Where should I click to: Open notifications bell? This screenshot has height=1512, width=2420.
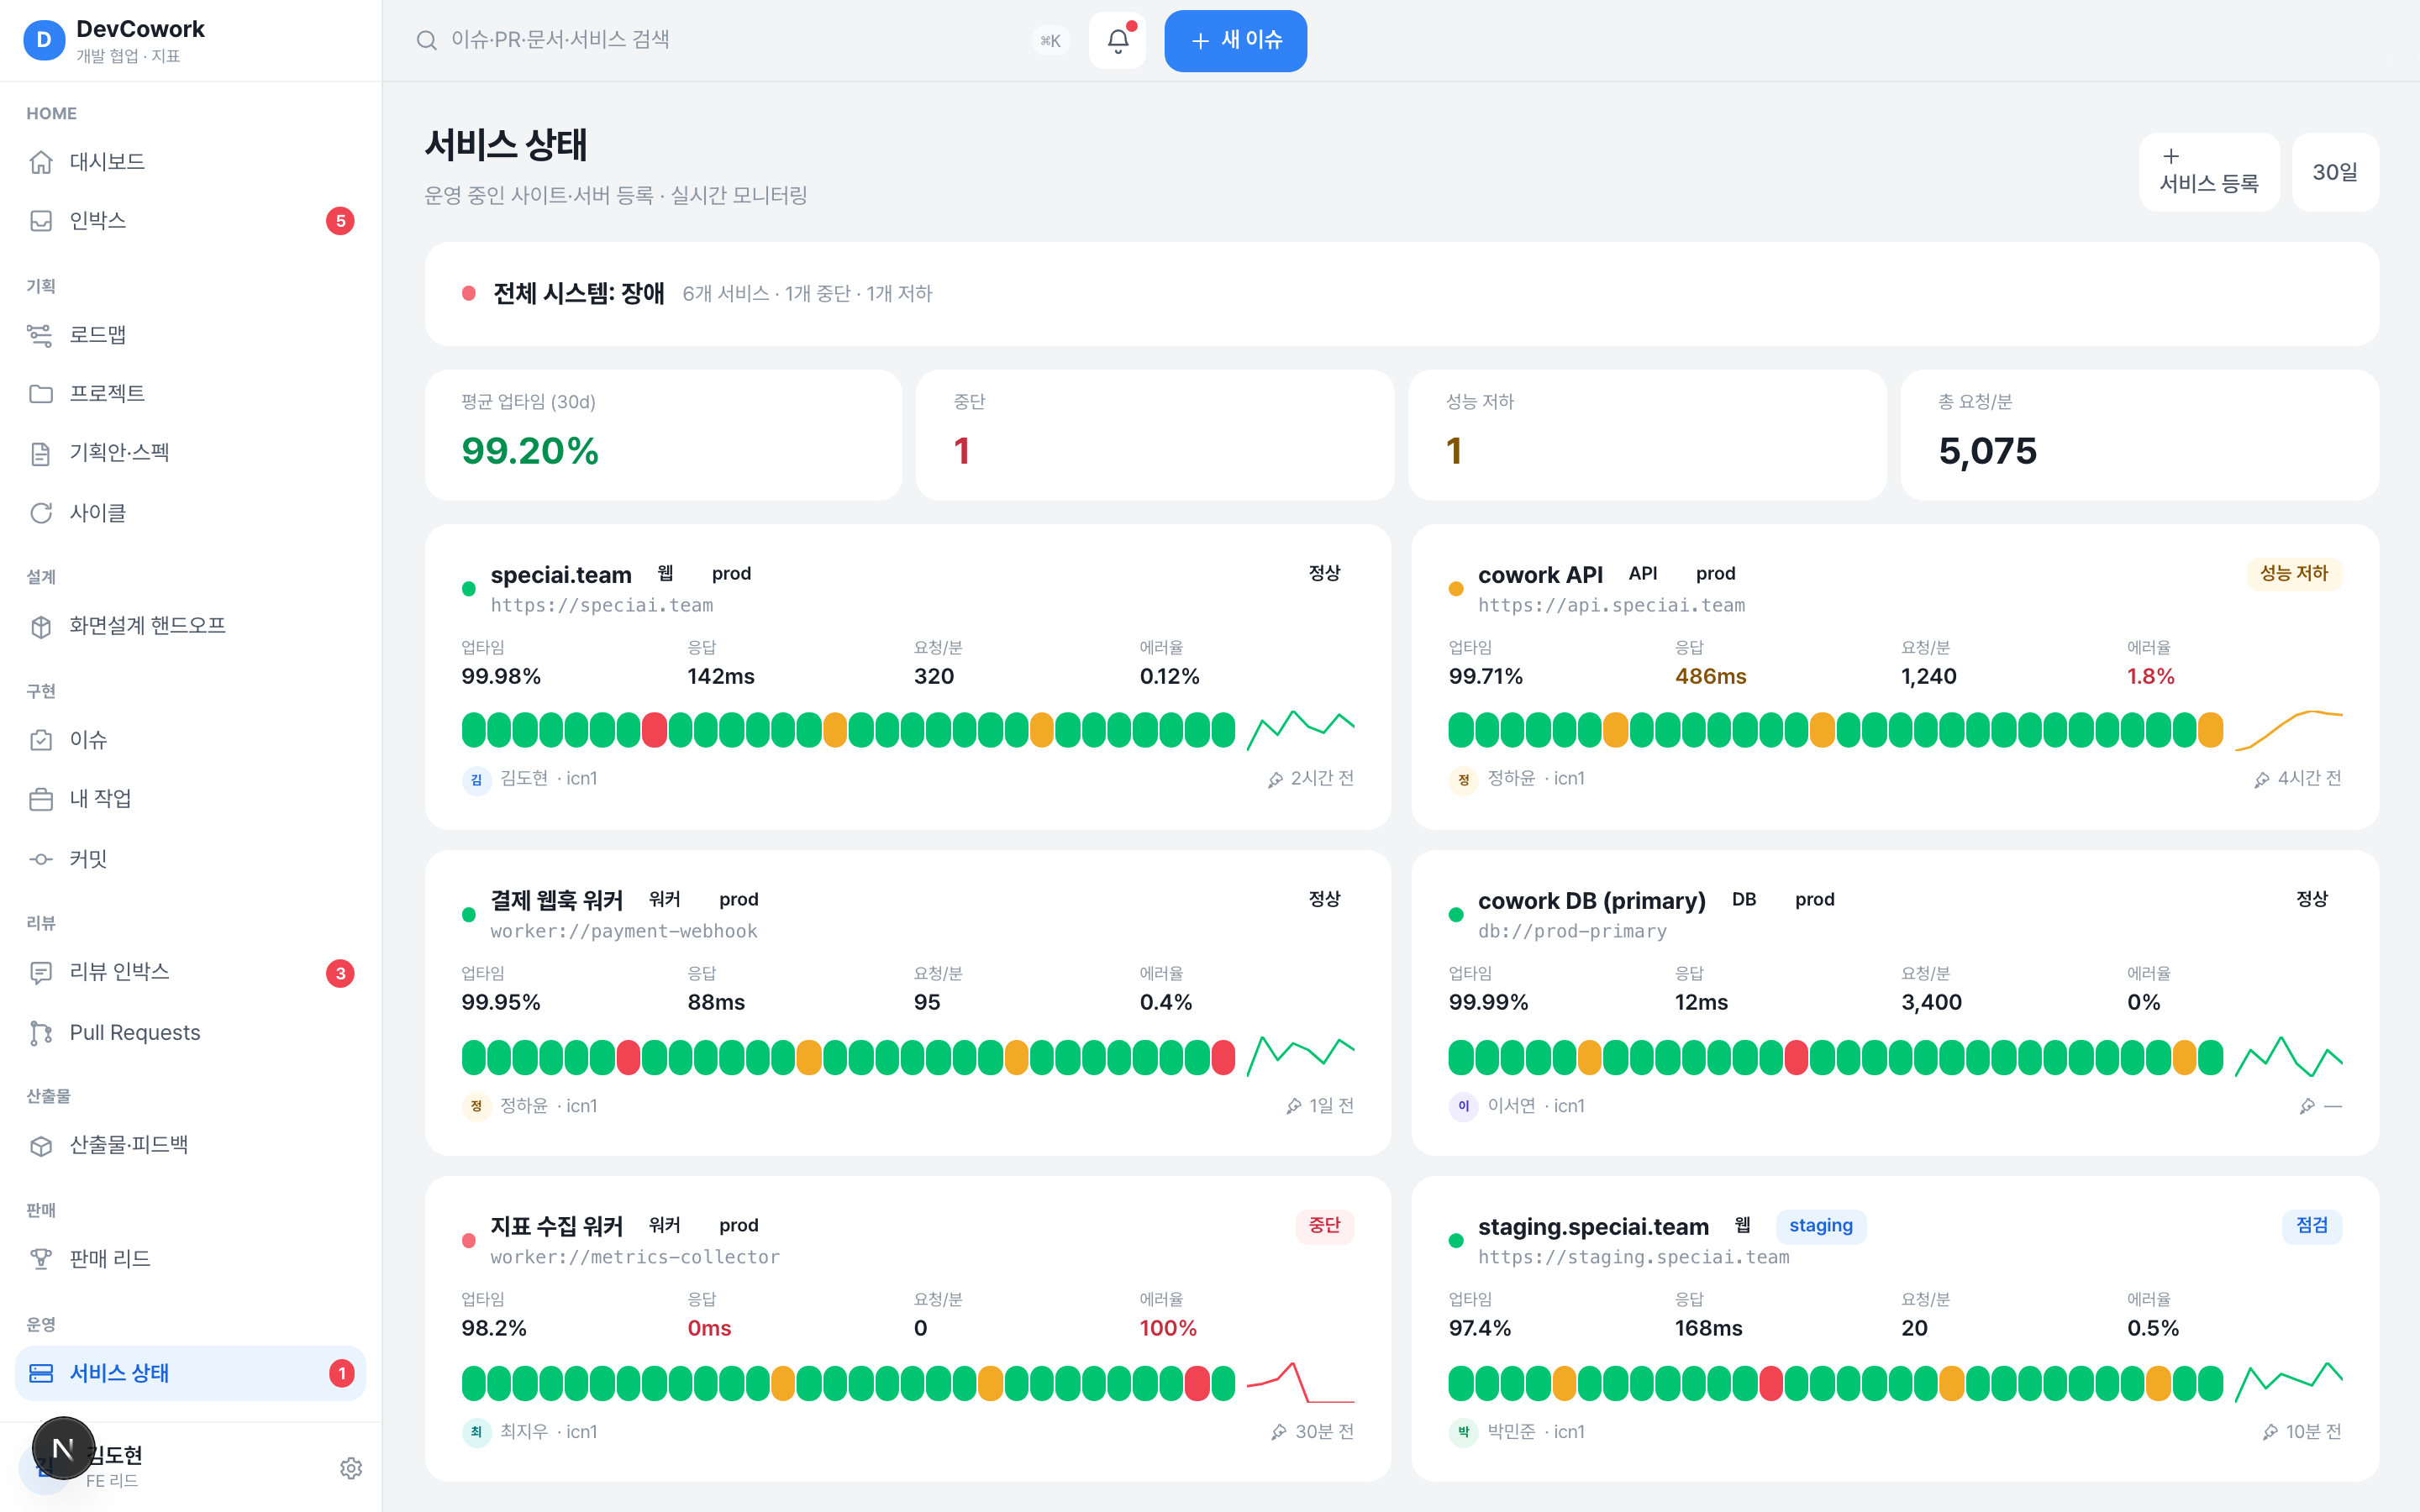(1118, 41)
